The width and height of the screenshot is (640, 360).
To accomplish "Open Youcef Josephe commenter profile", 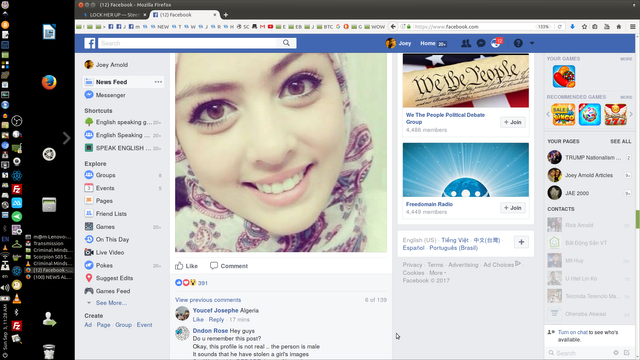I will pyautogui.click(x=215, y=311).
